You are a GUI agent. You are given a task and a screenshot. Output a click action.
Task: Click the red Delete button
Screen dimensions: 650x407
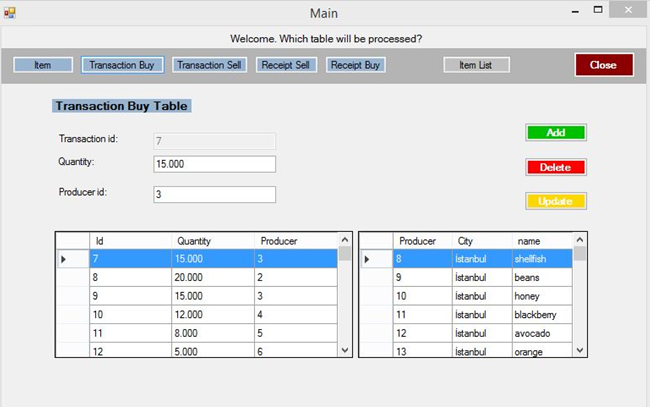(x=556, y=167)
